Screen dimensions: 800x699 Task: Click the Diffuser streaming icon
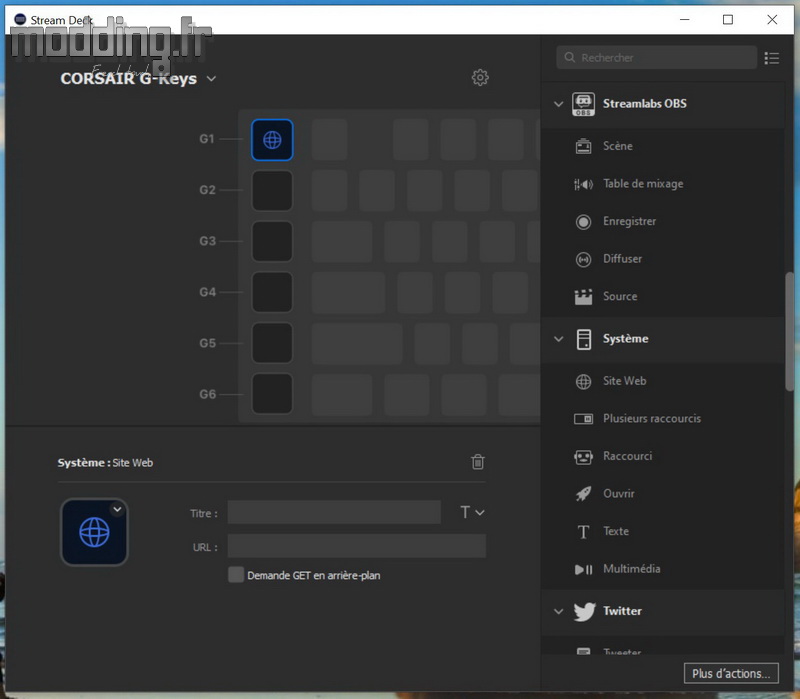(583, 259)
